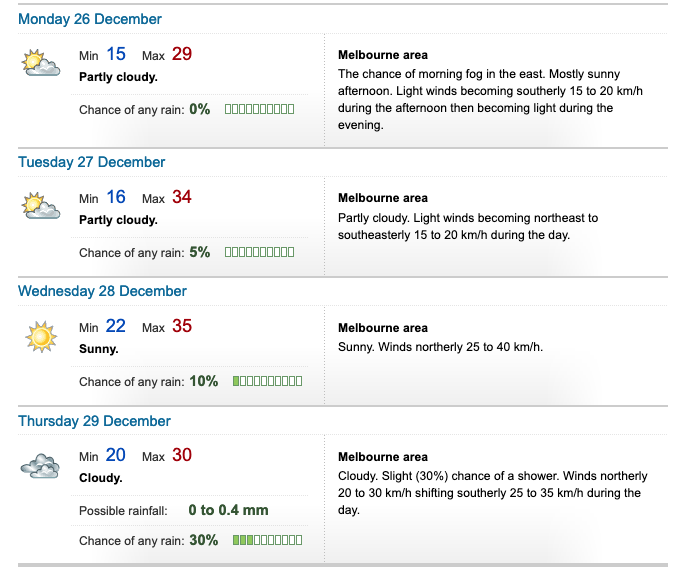Open the Tuesday 27 December heading

pos(91,162)
